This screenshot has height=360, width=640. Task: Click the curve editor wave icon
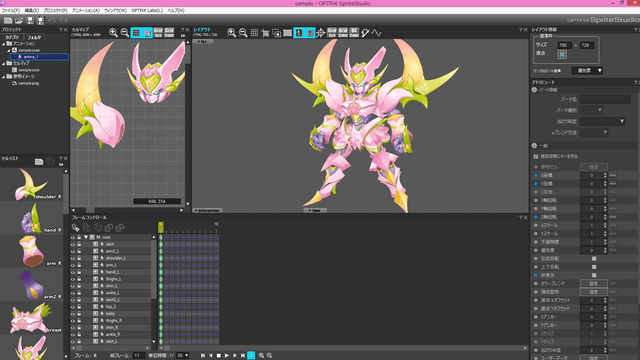[376, 33]
